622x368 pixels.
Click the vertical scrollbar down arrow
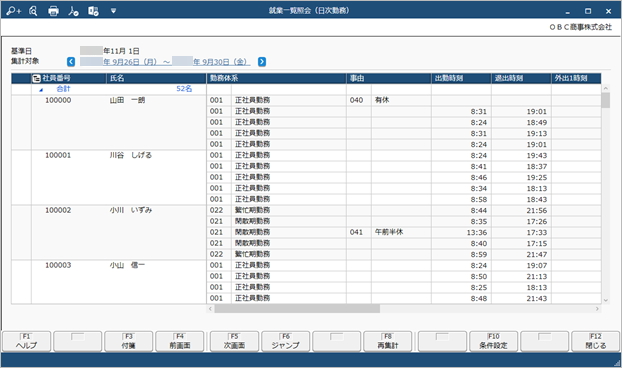click(605, 301)
